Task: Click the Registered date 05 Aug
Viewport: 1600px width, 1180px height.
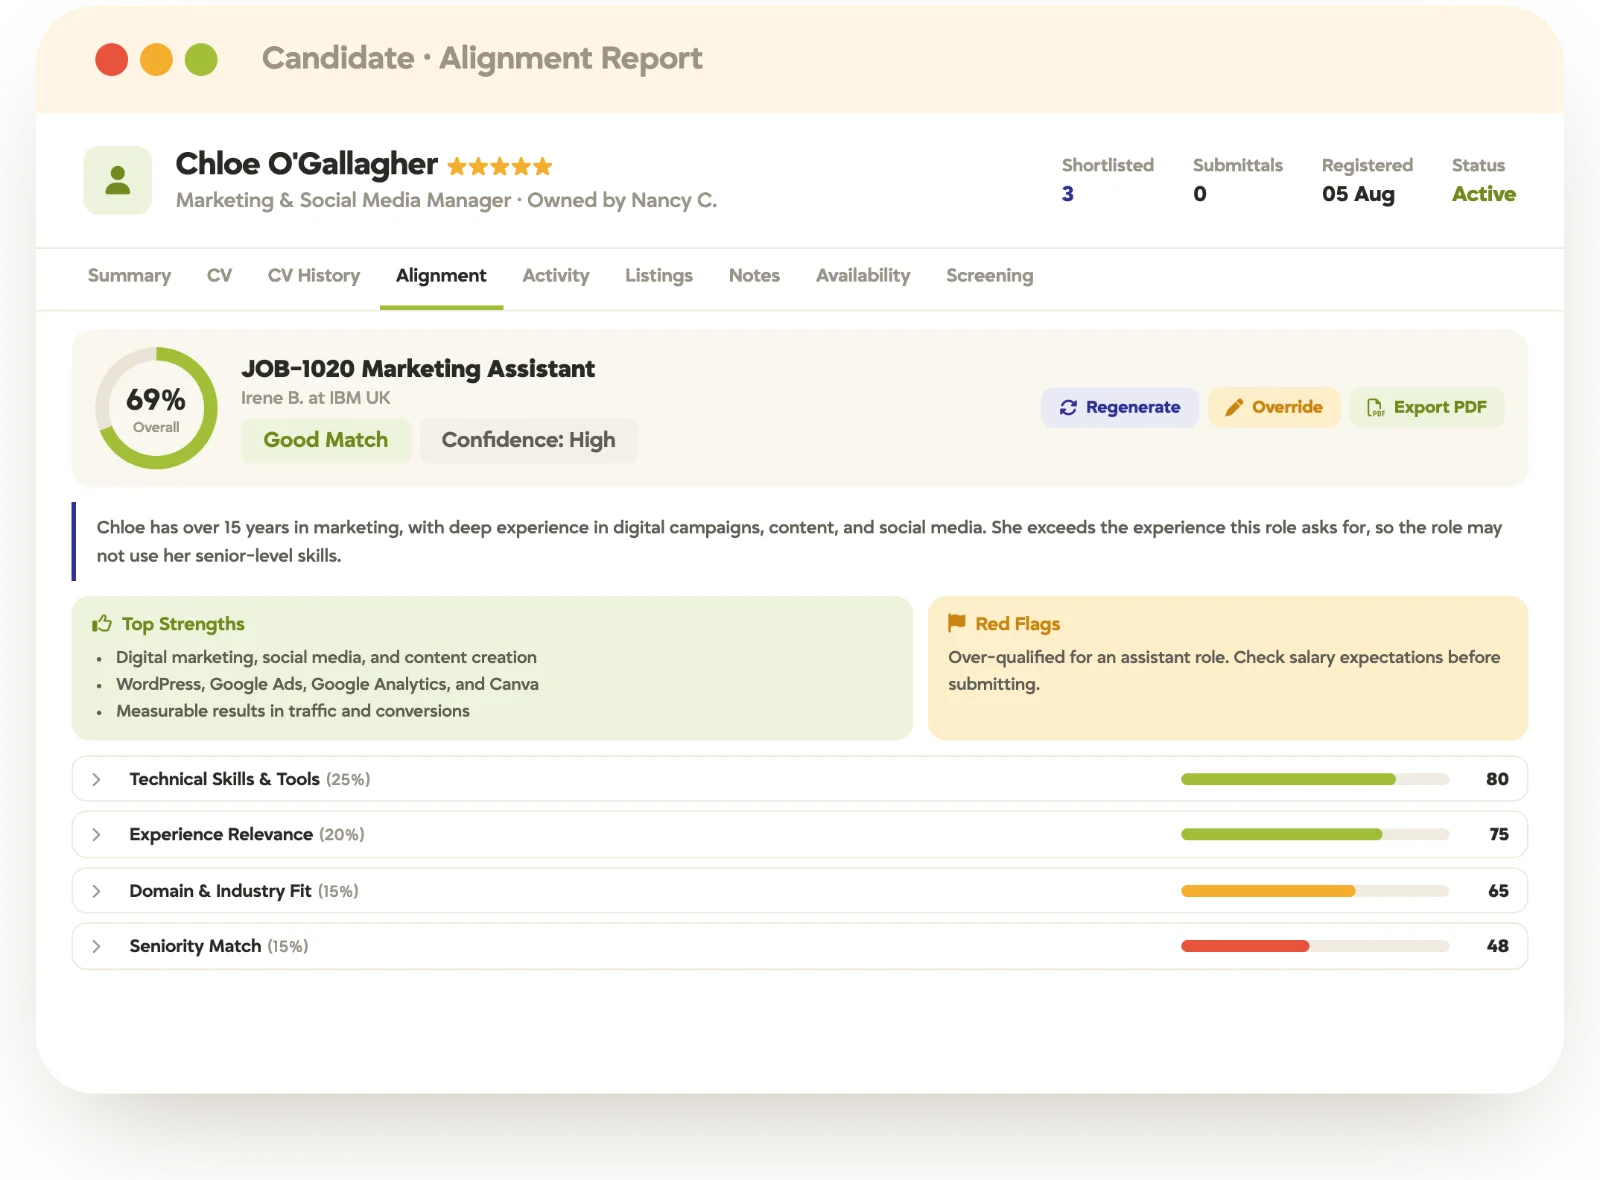Action: click(x=1358, y=194)
